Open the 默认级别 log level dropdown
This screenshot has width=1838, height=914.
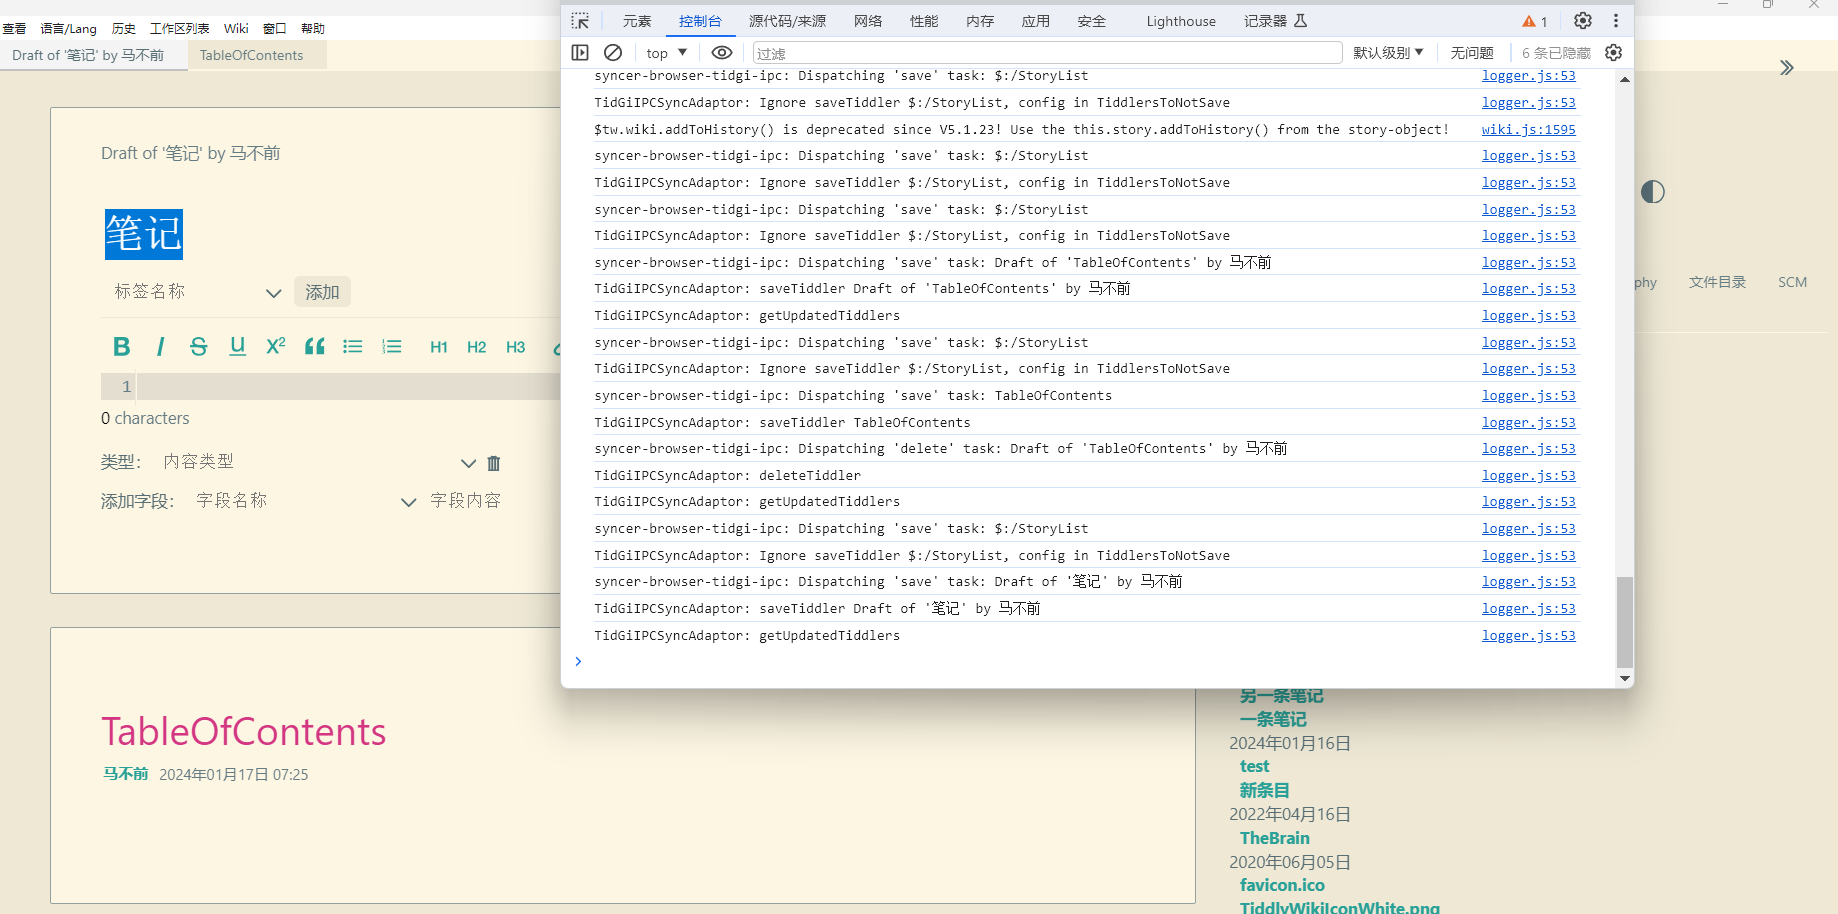tap(1388, 53)
